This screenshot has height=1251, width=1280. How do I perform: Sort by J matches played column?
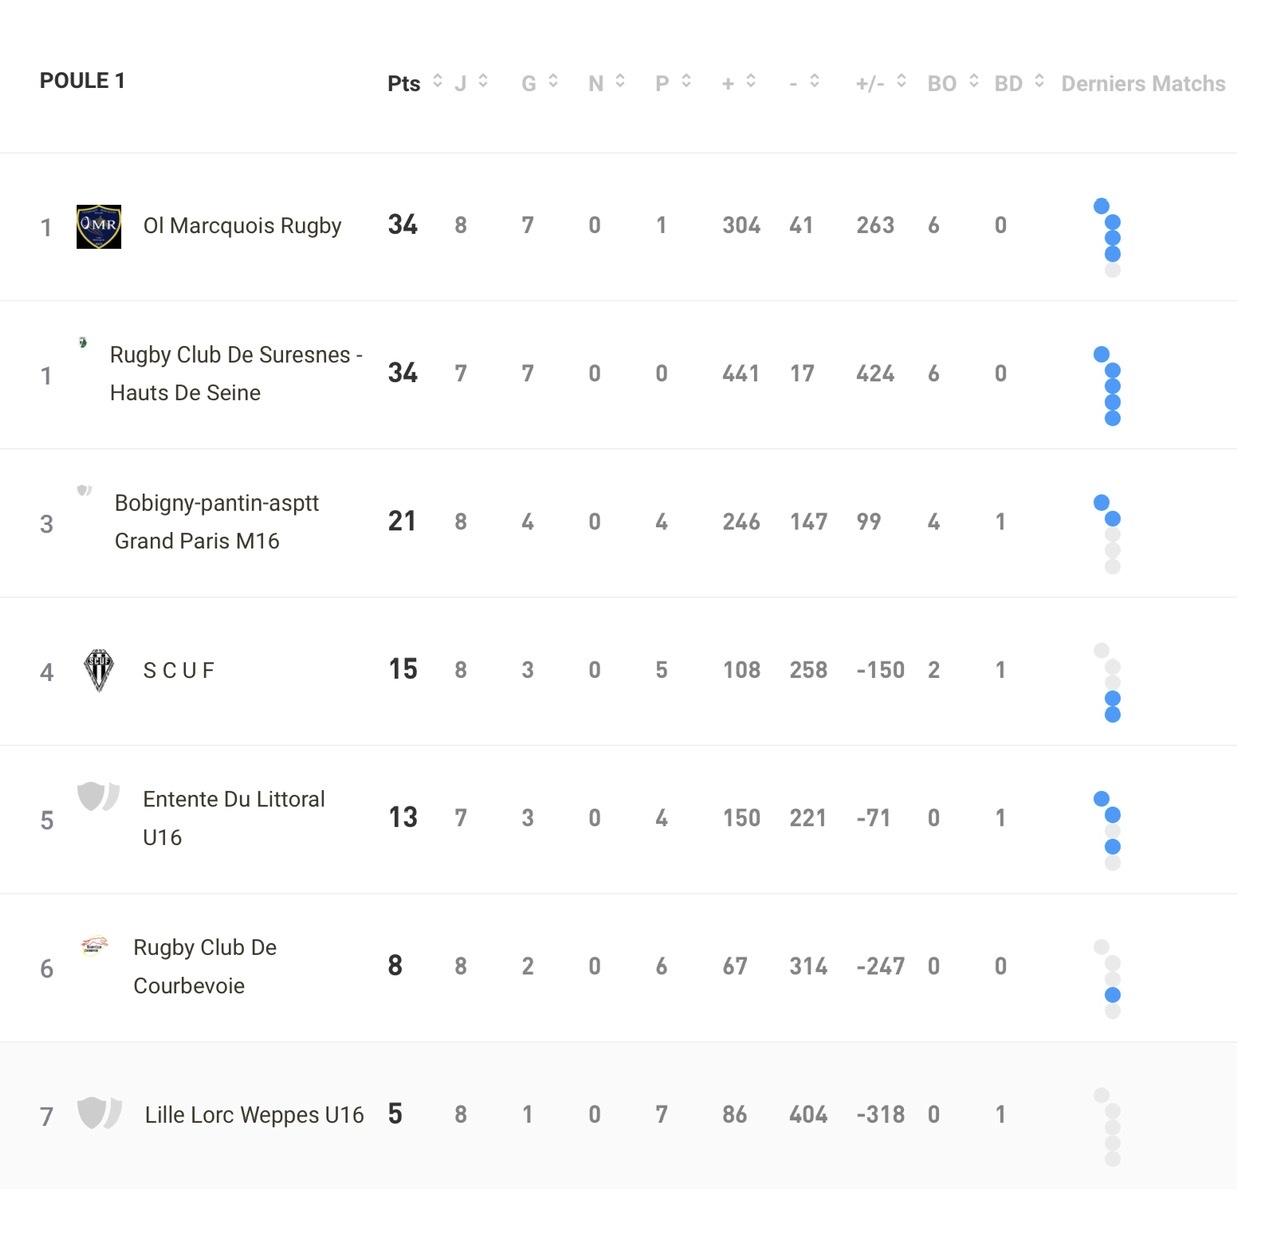(x=483, y=81)
